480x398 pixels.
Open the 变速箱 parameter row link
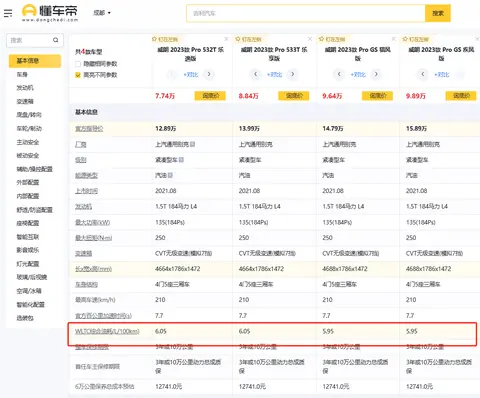tap(83, 253)
